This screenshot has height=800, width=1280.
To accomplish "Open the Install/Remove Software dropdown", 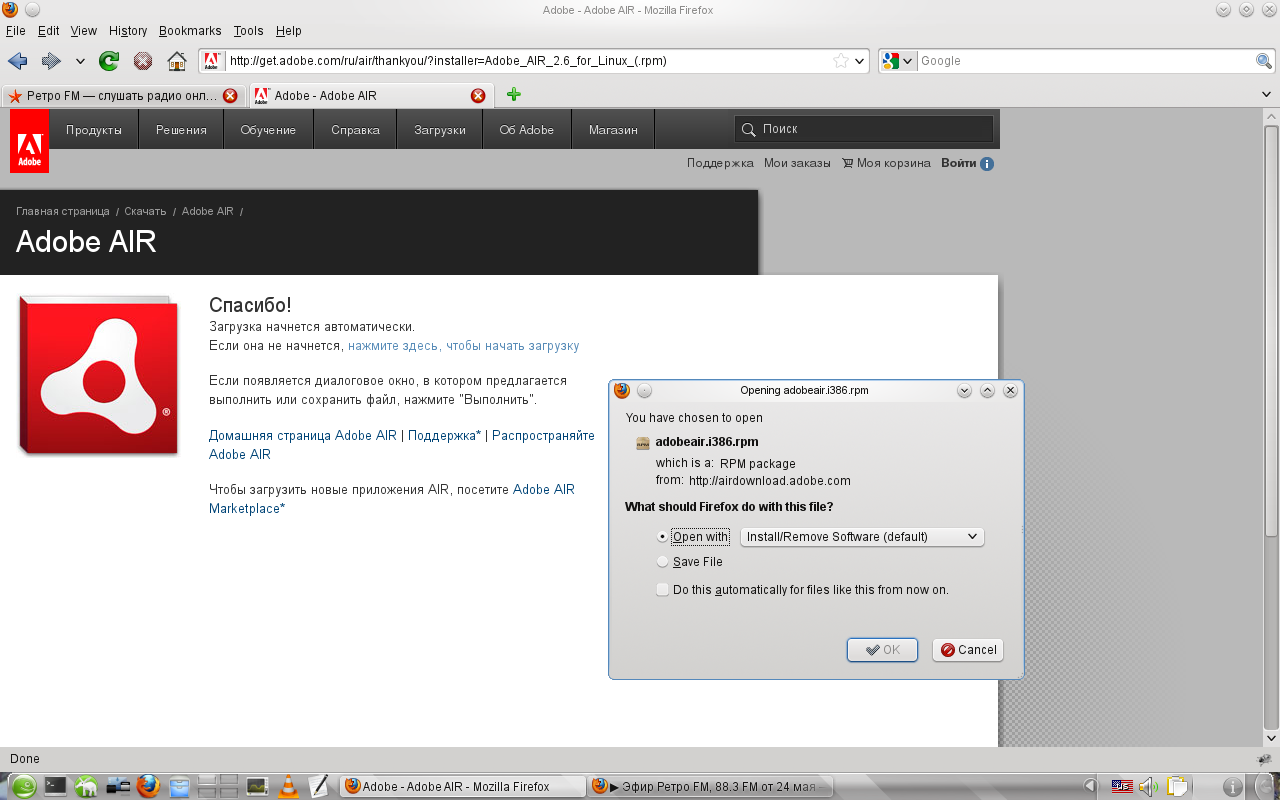I will pos(862,537).
